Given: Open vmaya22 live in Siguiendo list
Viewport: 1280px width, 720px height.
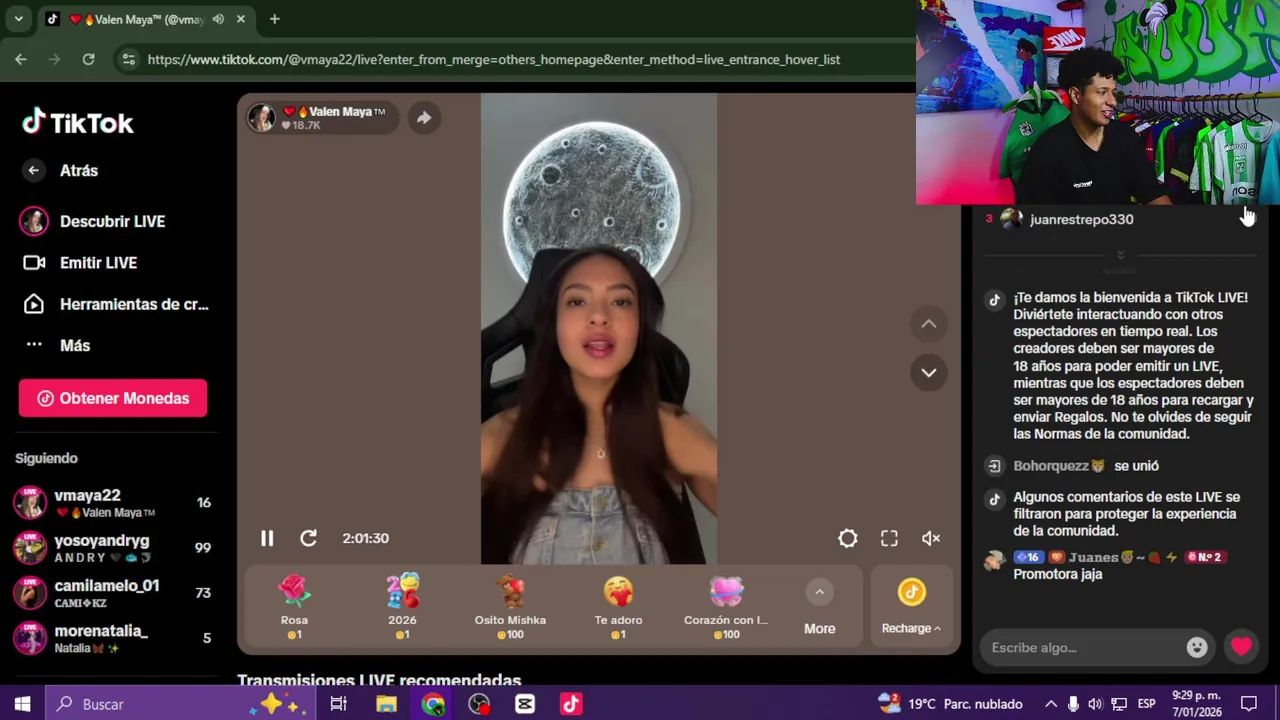Looking at the screenshot, I should (113, 503).
